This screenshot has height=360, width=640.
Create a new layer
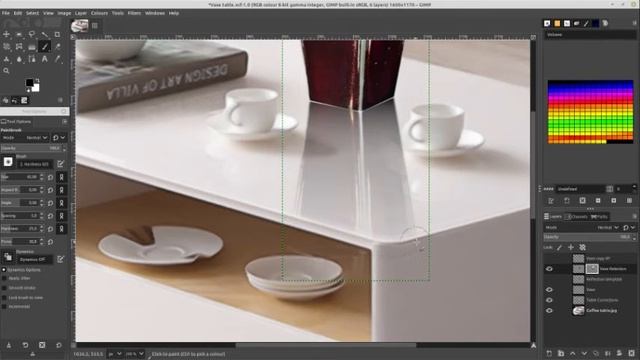click(549, 353)
